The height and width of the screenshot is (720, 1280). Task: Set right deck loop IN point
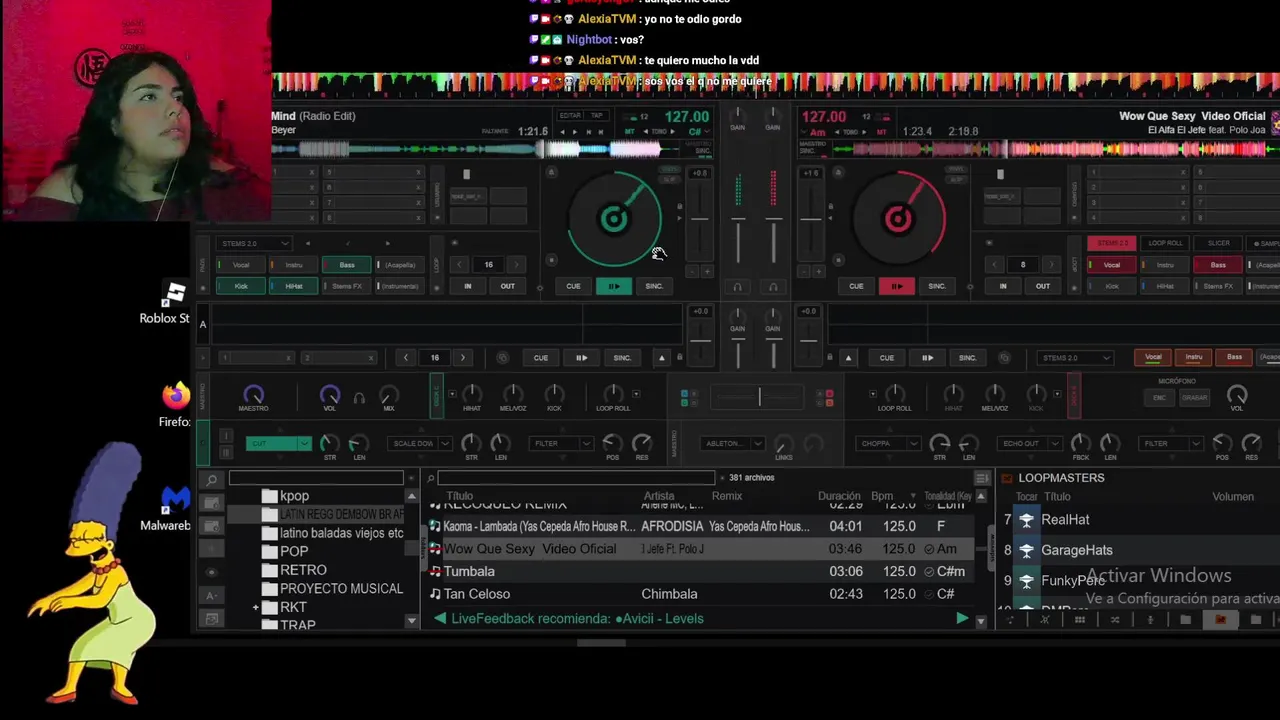(x=1003, y=286)
